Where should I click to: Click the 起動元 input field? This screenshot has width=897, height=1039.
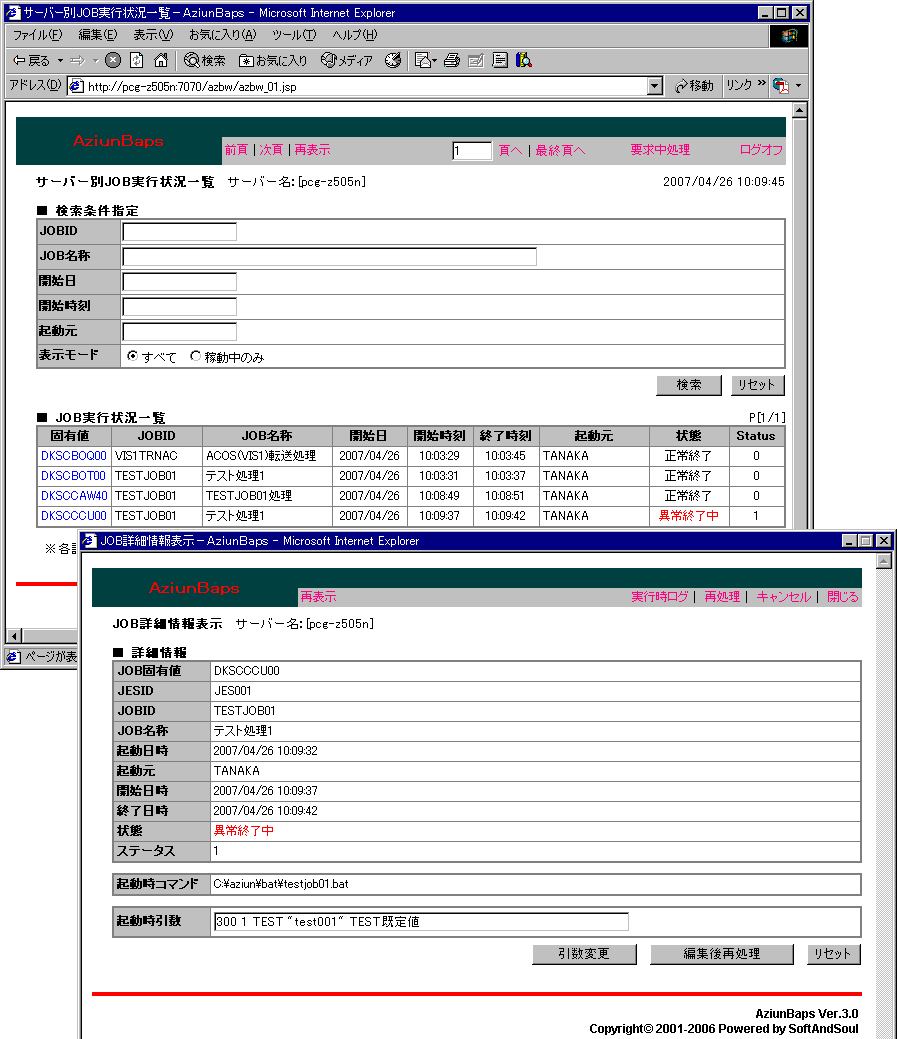[x=180, y=331]
